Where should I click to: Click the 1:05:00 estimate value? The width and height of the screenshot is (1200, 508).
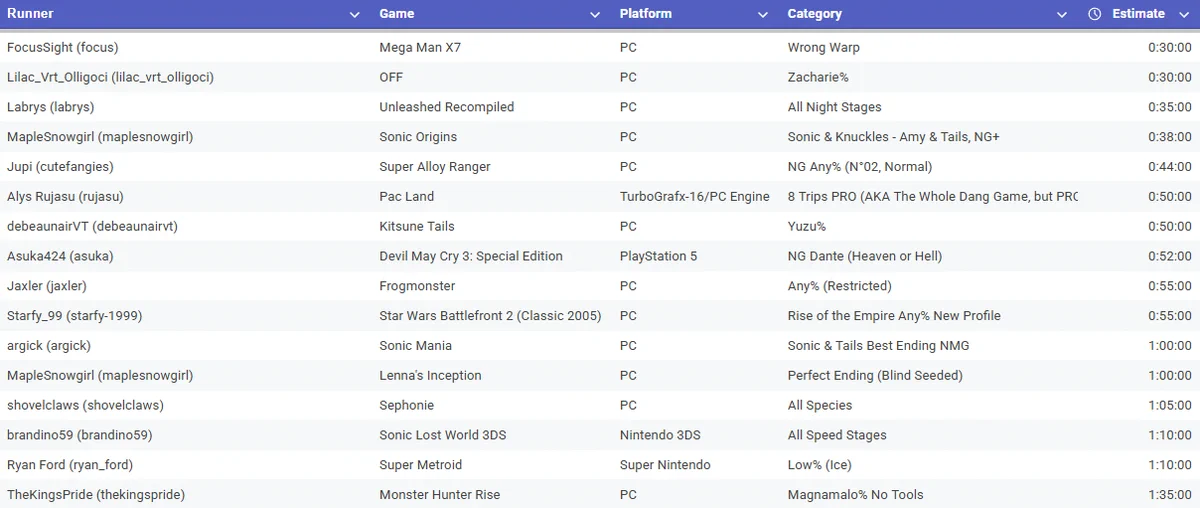(1170, 406)
